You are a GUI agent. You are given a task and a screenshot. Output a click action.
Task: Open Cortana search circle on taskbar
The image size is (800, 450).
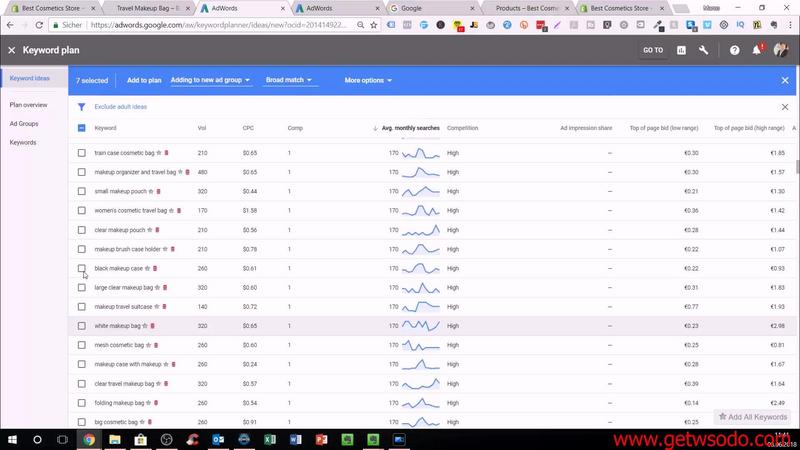click(x=37, y=439)
